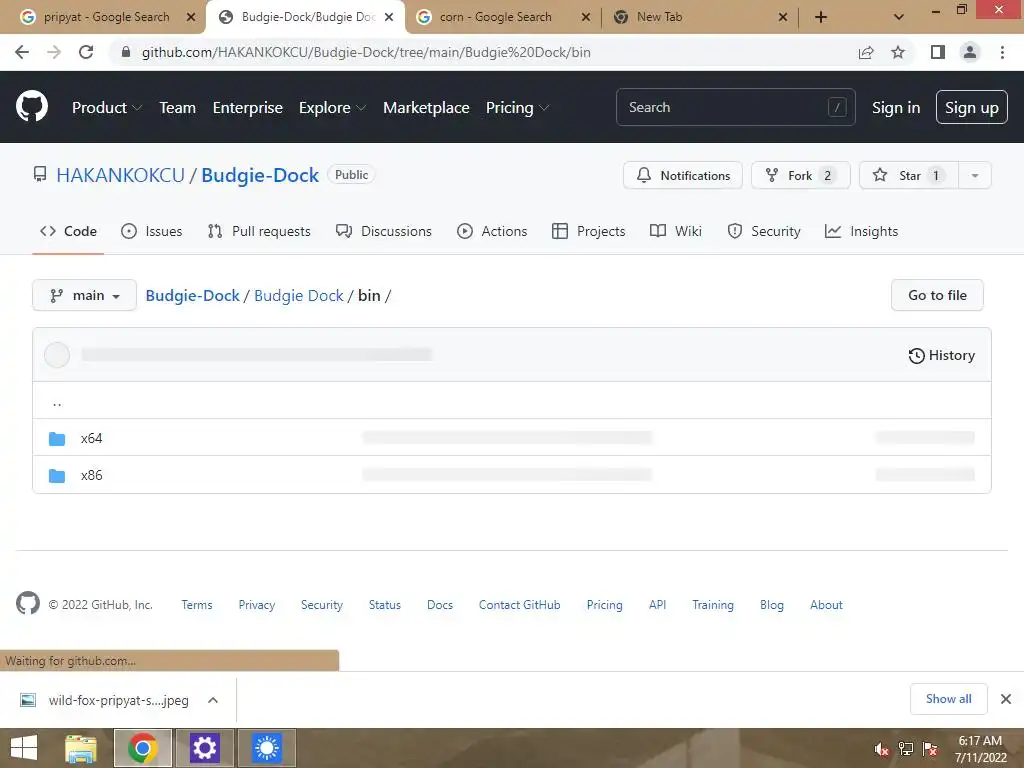Open Contact GitHub footer link
Image resolution: width=1024 pixels, height=768 pixels.
(x=519, y=605)
